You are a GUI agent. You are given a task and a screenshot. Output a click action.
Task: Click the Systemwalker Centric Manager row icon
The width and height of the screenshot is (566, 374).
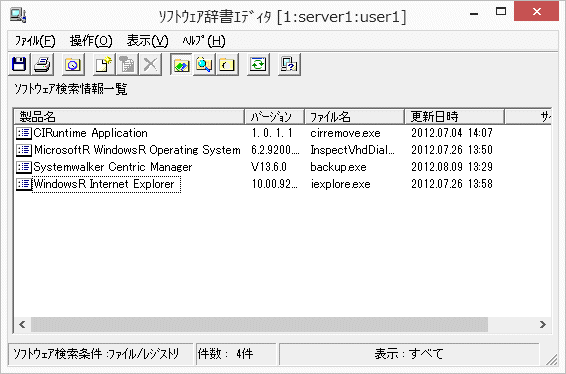[x=24, y=167]
